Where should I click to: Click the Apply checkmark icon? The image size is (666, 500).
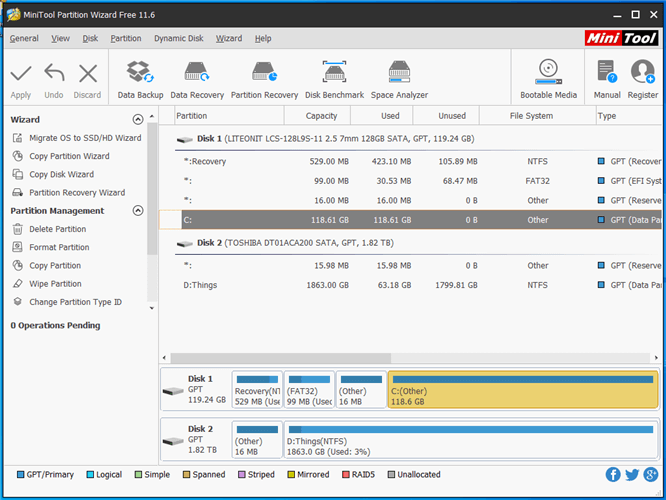[x=21, y=74]
